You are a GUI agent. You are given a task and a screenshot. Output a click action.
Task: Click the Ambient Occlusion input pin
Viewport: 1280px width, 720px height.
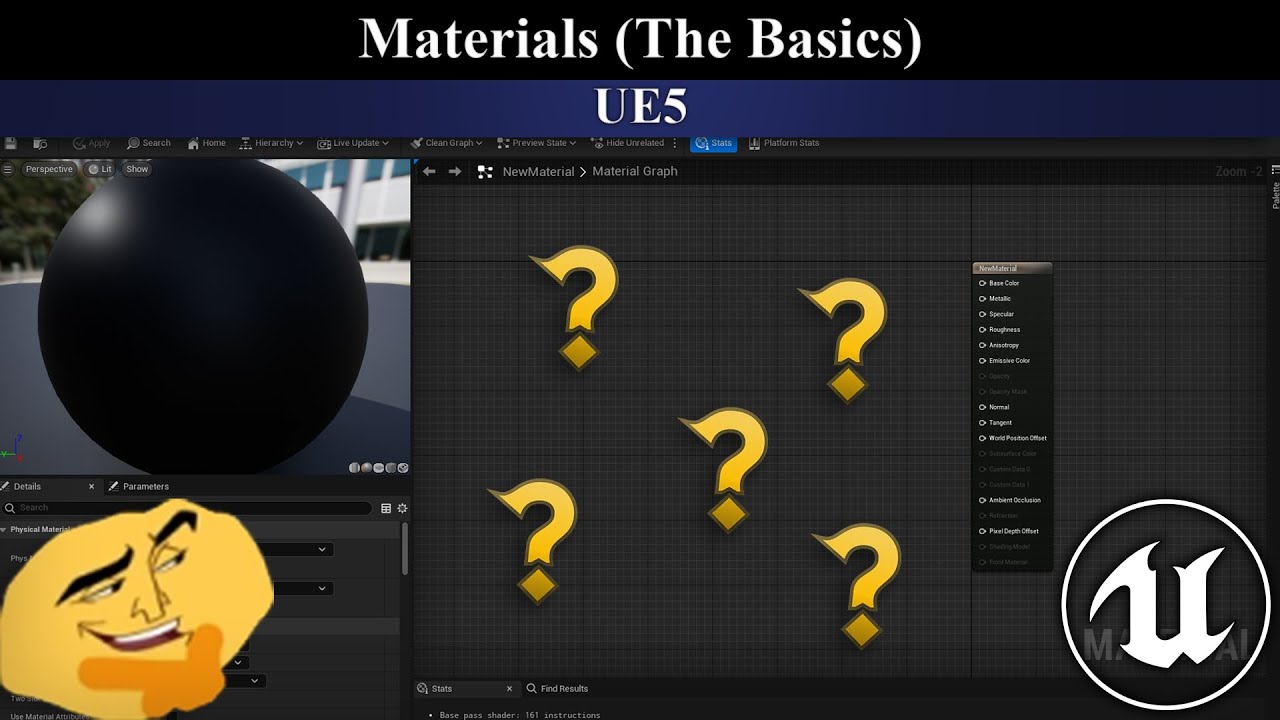[x=983, y=500]
